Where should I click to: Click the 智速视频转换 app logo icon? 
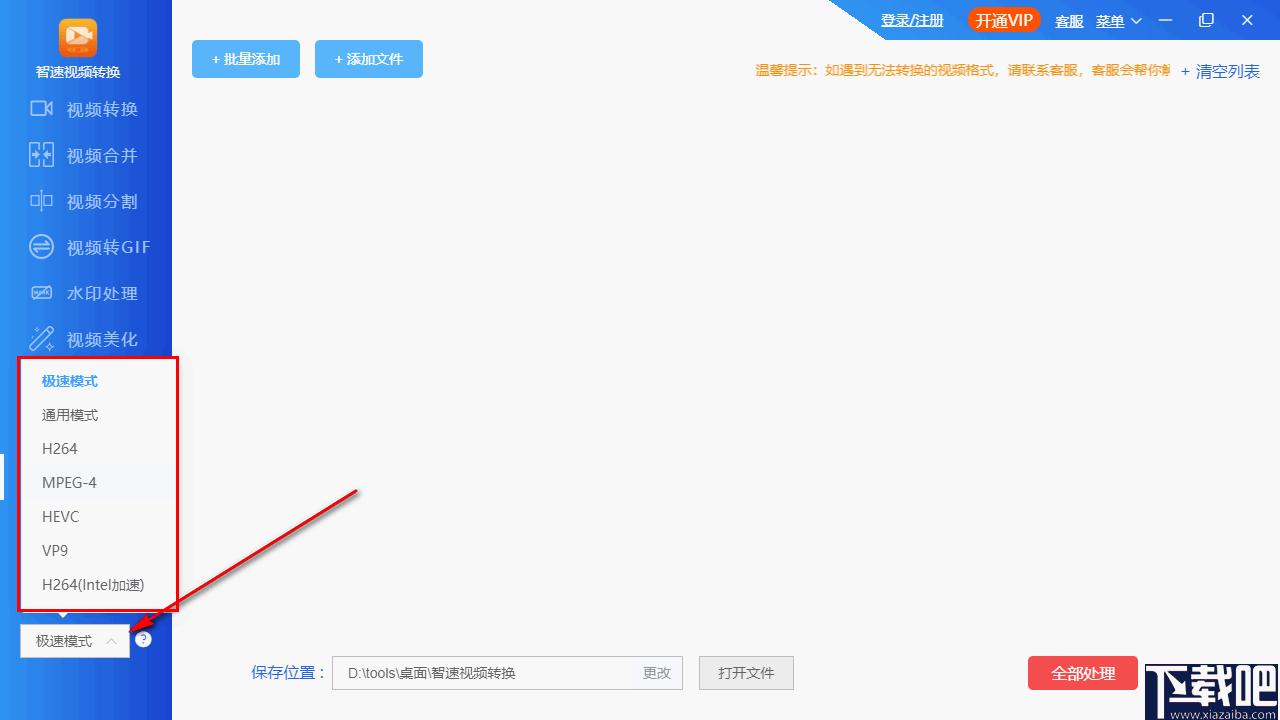click(x=78, y=38)
